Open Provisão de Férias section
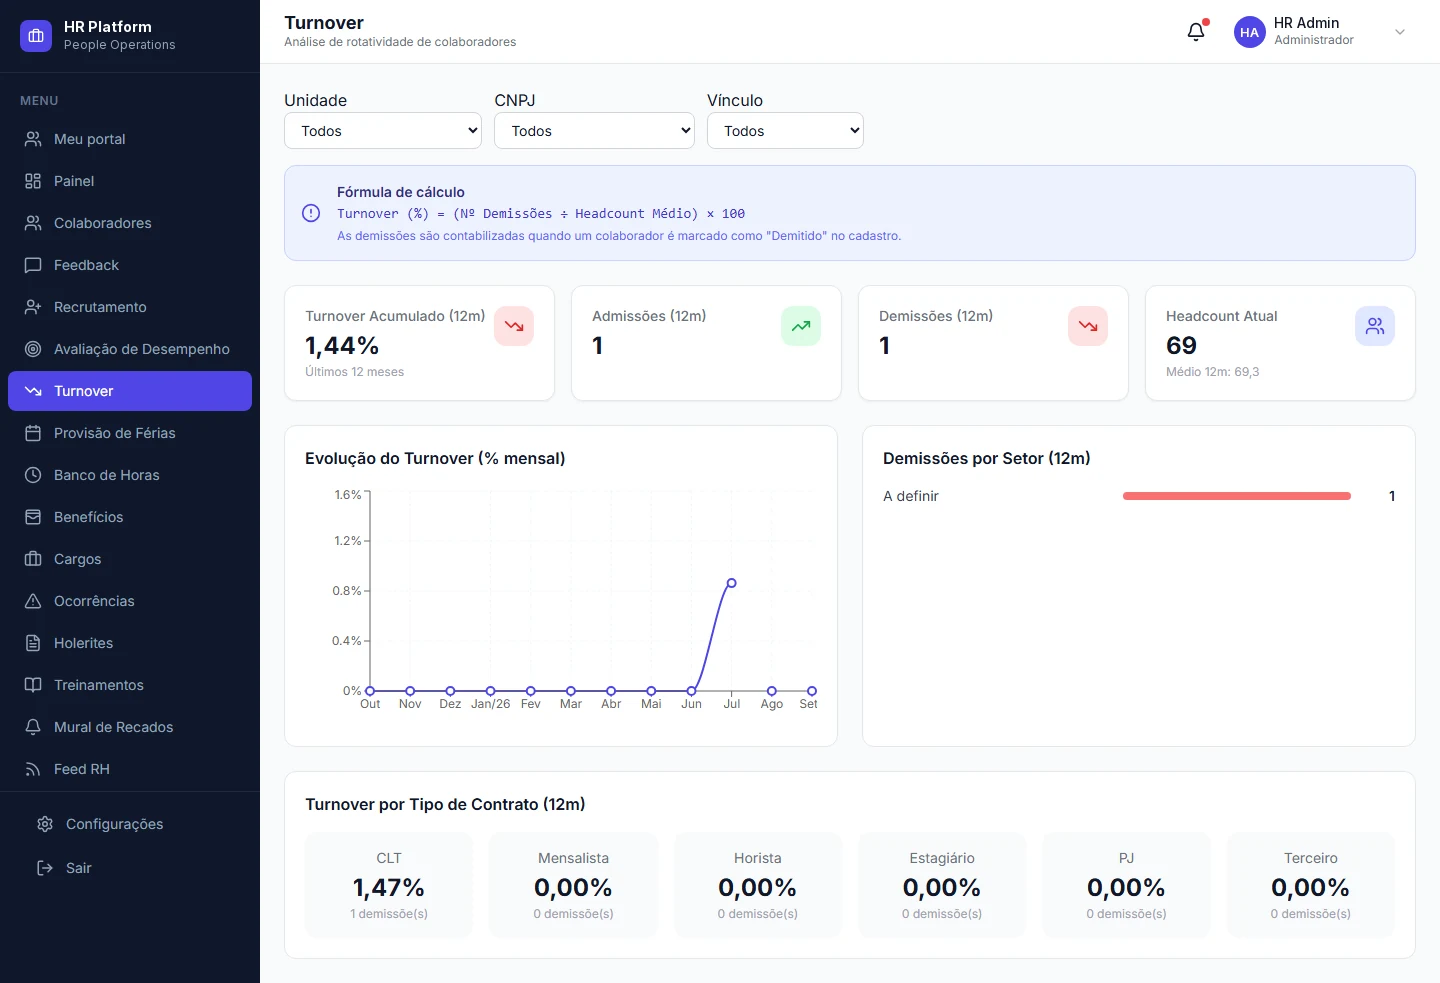Screen dimensions: 1440x983 pyautogui.click(x=130, y=433)
